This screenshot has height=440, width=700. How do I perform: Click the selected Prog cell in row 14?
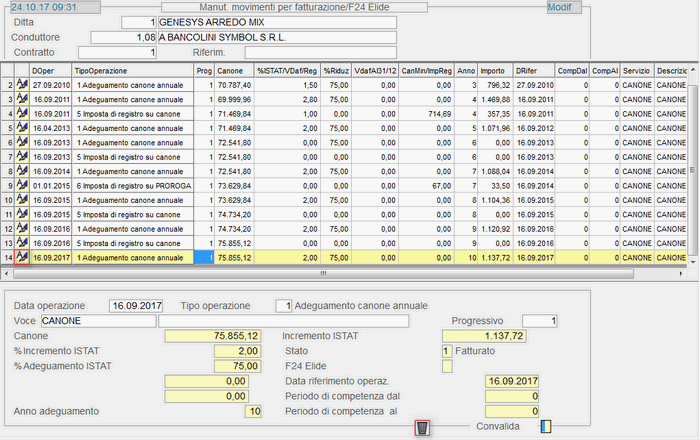point(204,257)
